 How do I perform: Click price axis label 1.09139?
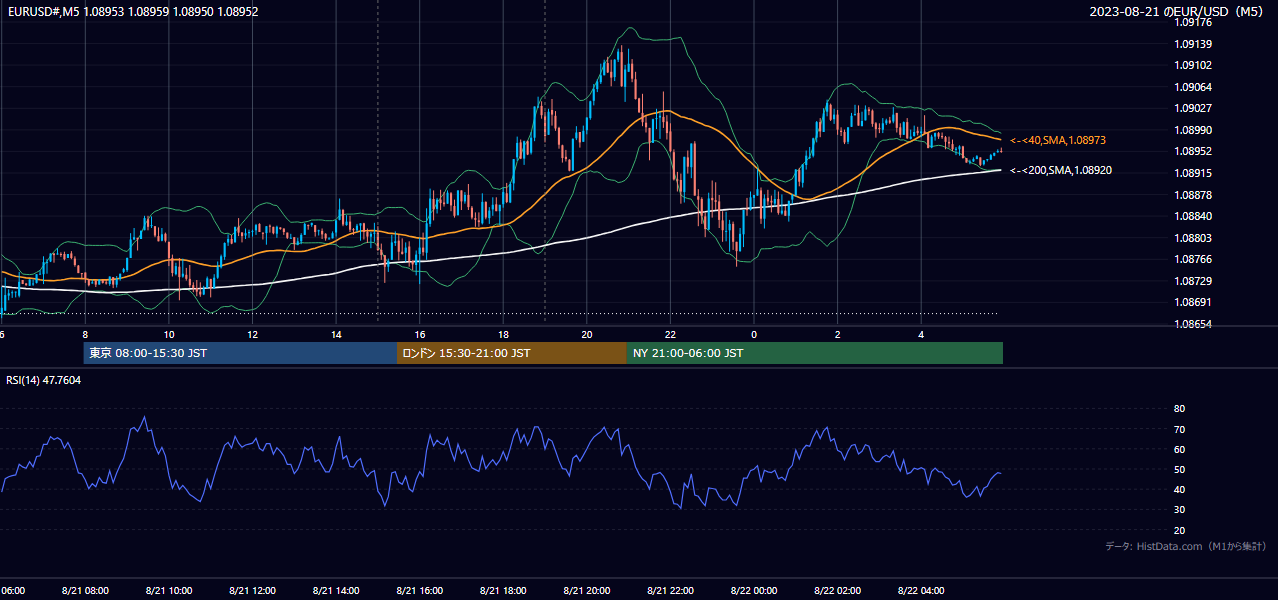pos(1193,44)
